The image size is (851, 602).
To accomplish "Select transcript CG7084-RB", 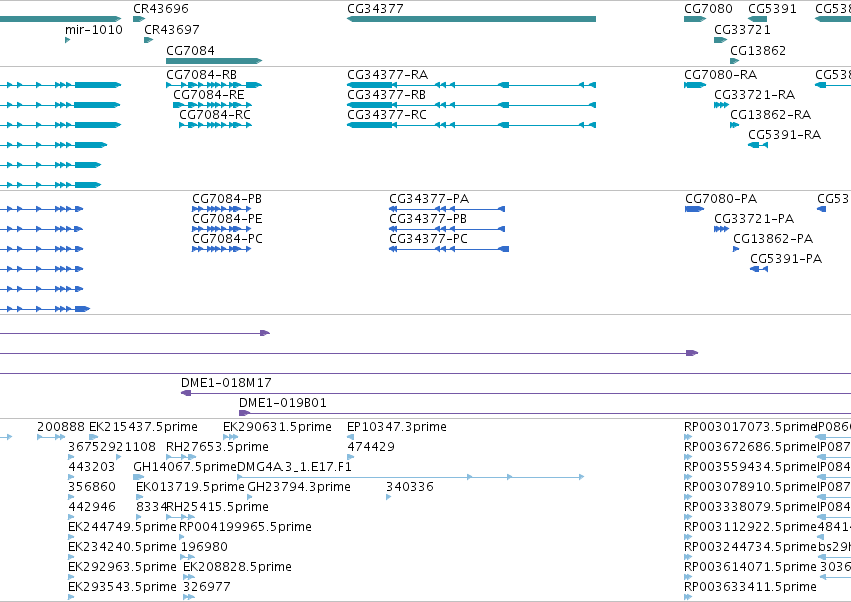I will [x=214, y=85].
